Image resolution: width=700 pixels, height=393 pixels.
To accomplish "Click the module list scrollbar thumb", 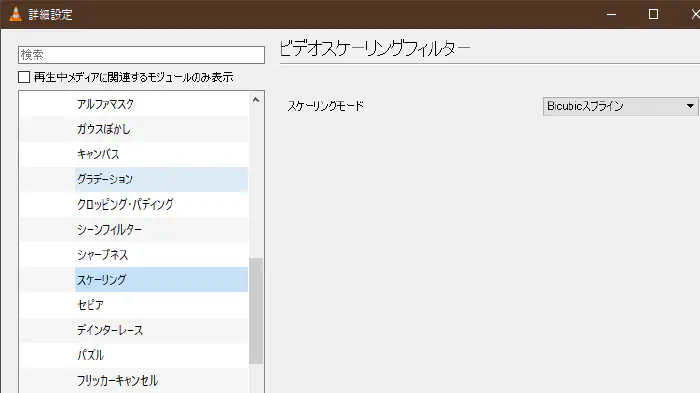I will pos(256,311).
